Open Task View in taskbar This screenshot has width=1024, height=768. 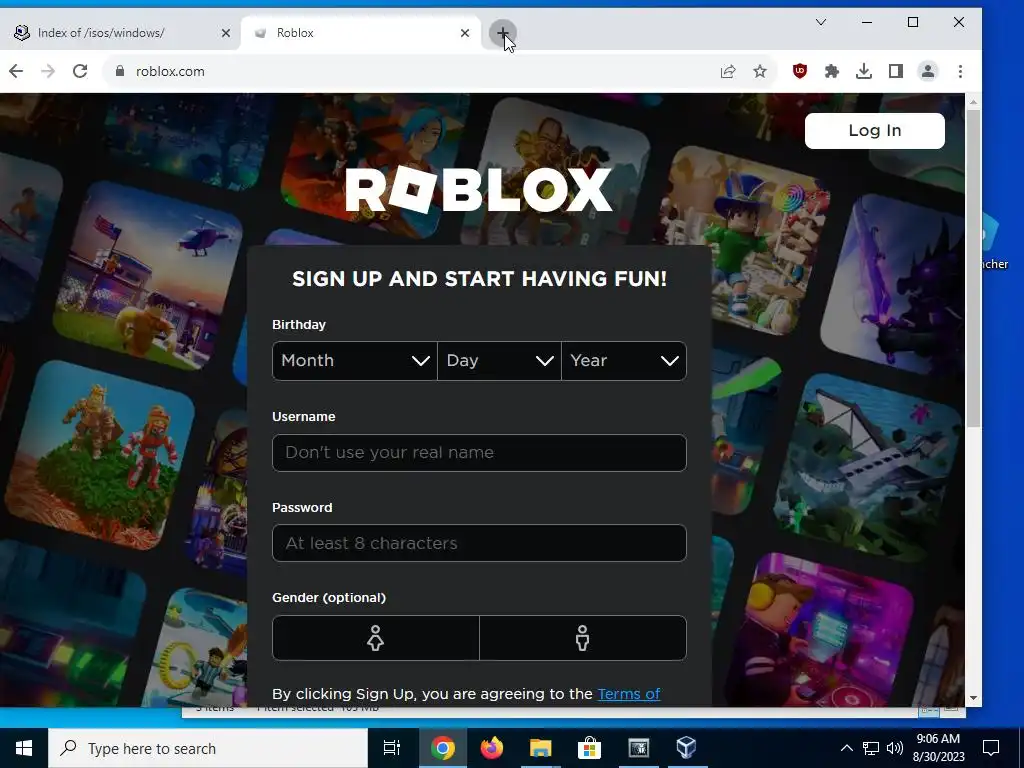click(392, 748)
